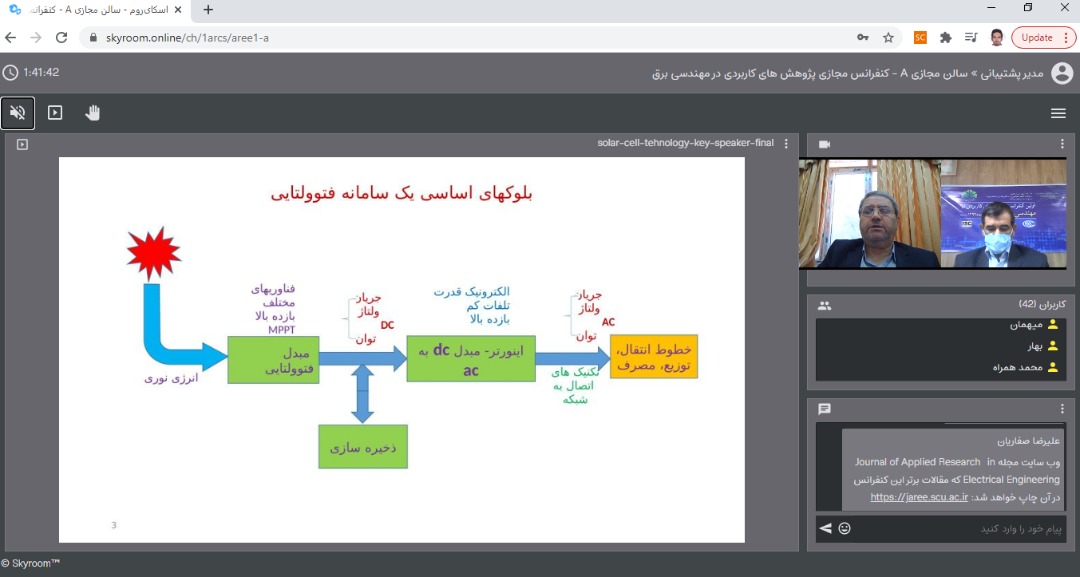Viewport: 1080px width, 577px height.
Task: Click the media play icon beside the speaker button
Action: tap(55, 113)
